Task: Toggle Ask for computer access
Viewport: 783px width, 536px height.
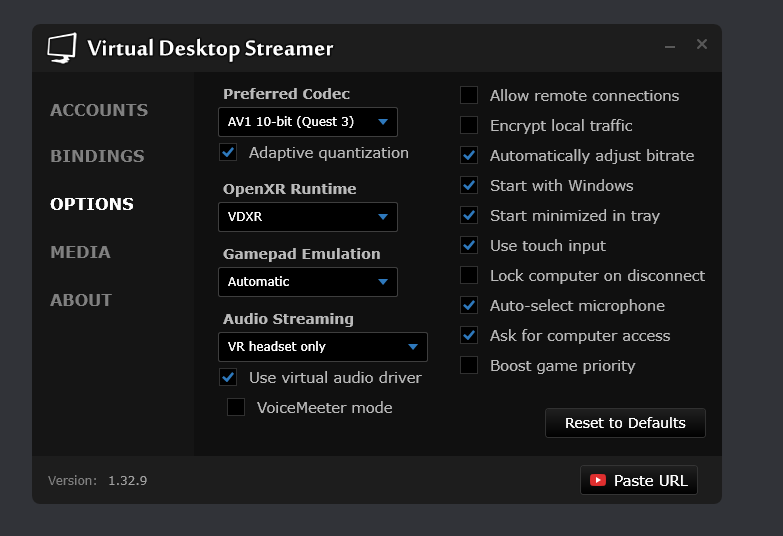Action: [469, 335]
